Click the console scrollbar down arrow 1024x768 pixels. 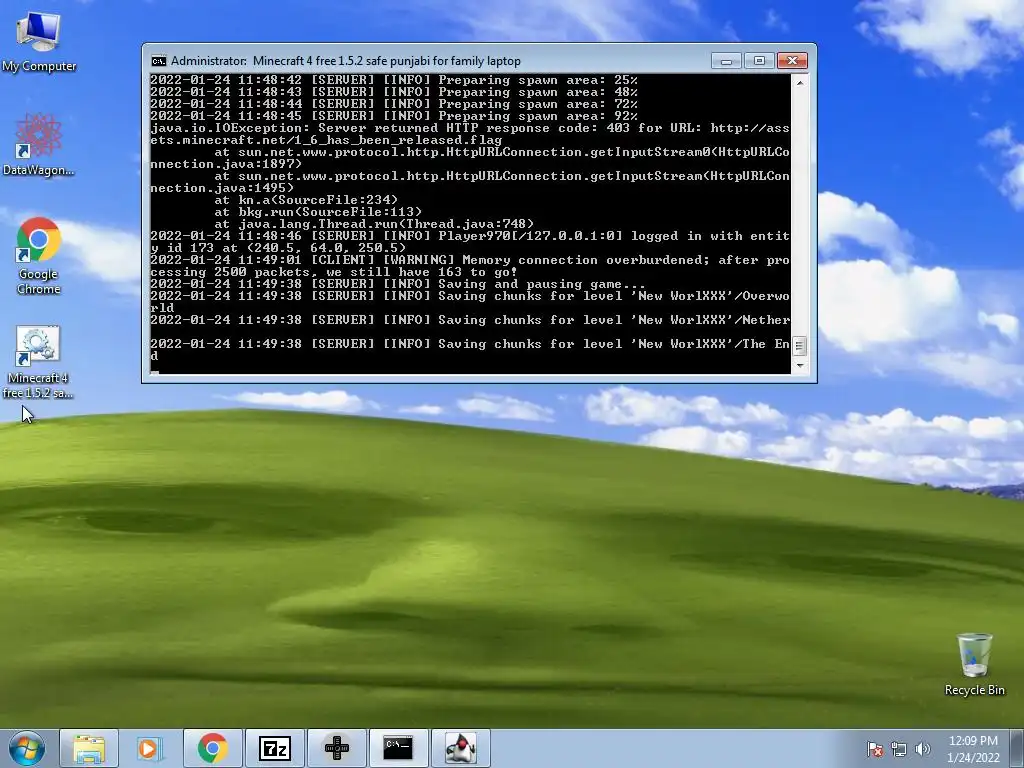(x=800, y=366)
